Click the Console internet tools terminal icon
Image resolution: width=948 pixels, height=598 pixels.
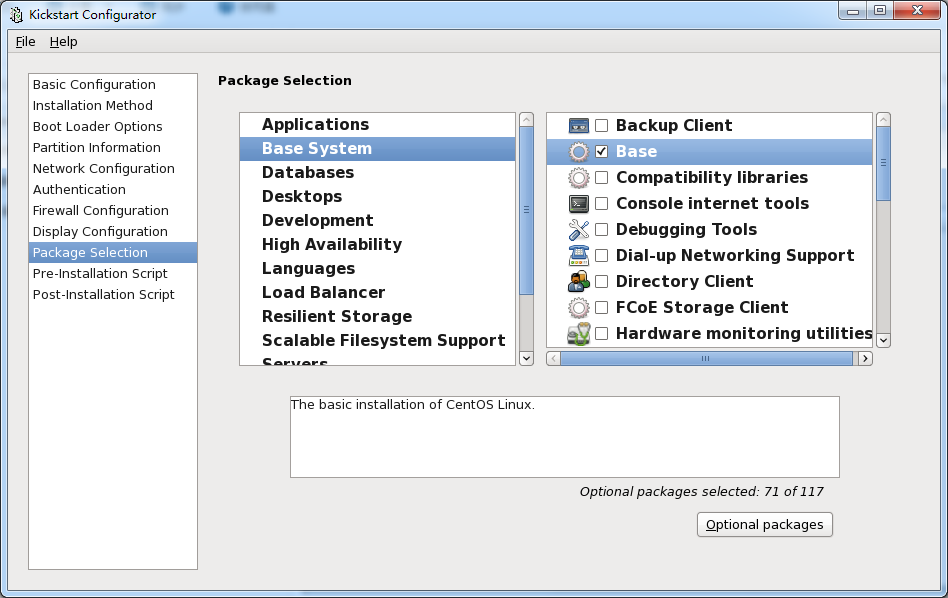pos(579,204)
